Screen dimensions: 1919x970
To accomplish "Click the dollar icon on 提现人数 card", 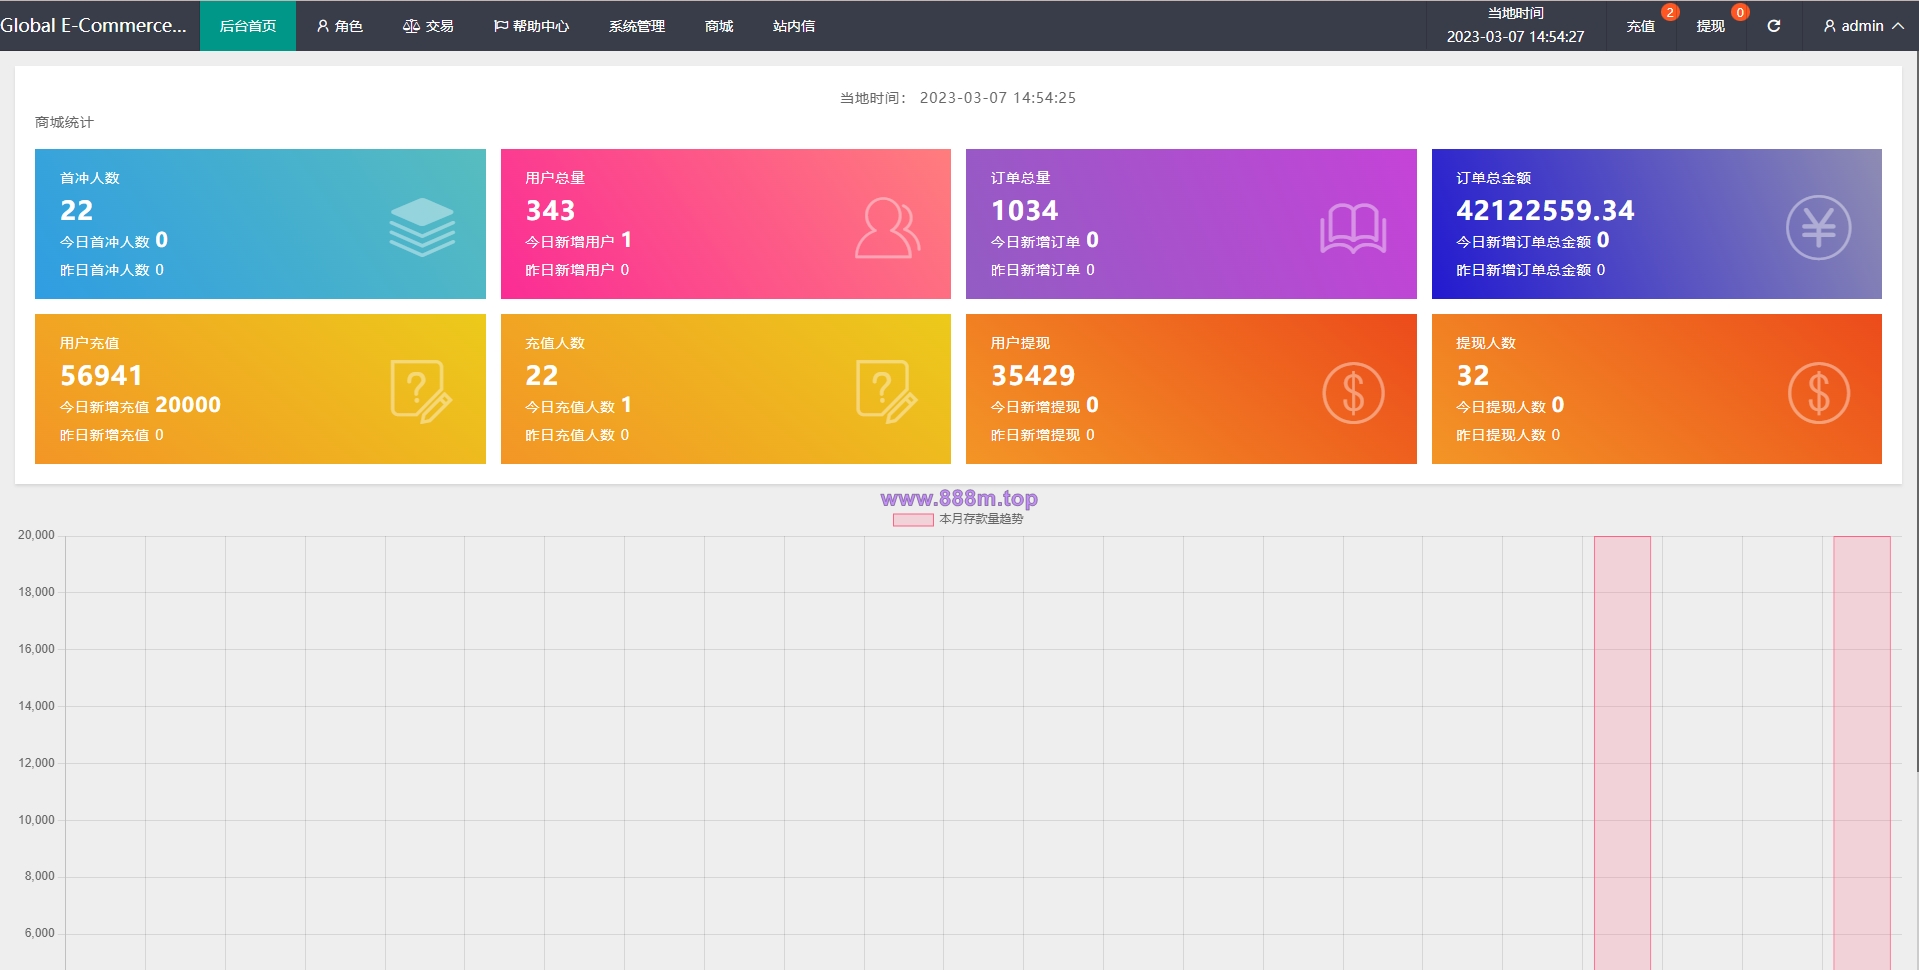I will tap(1818, 392).
